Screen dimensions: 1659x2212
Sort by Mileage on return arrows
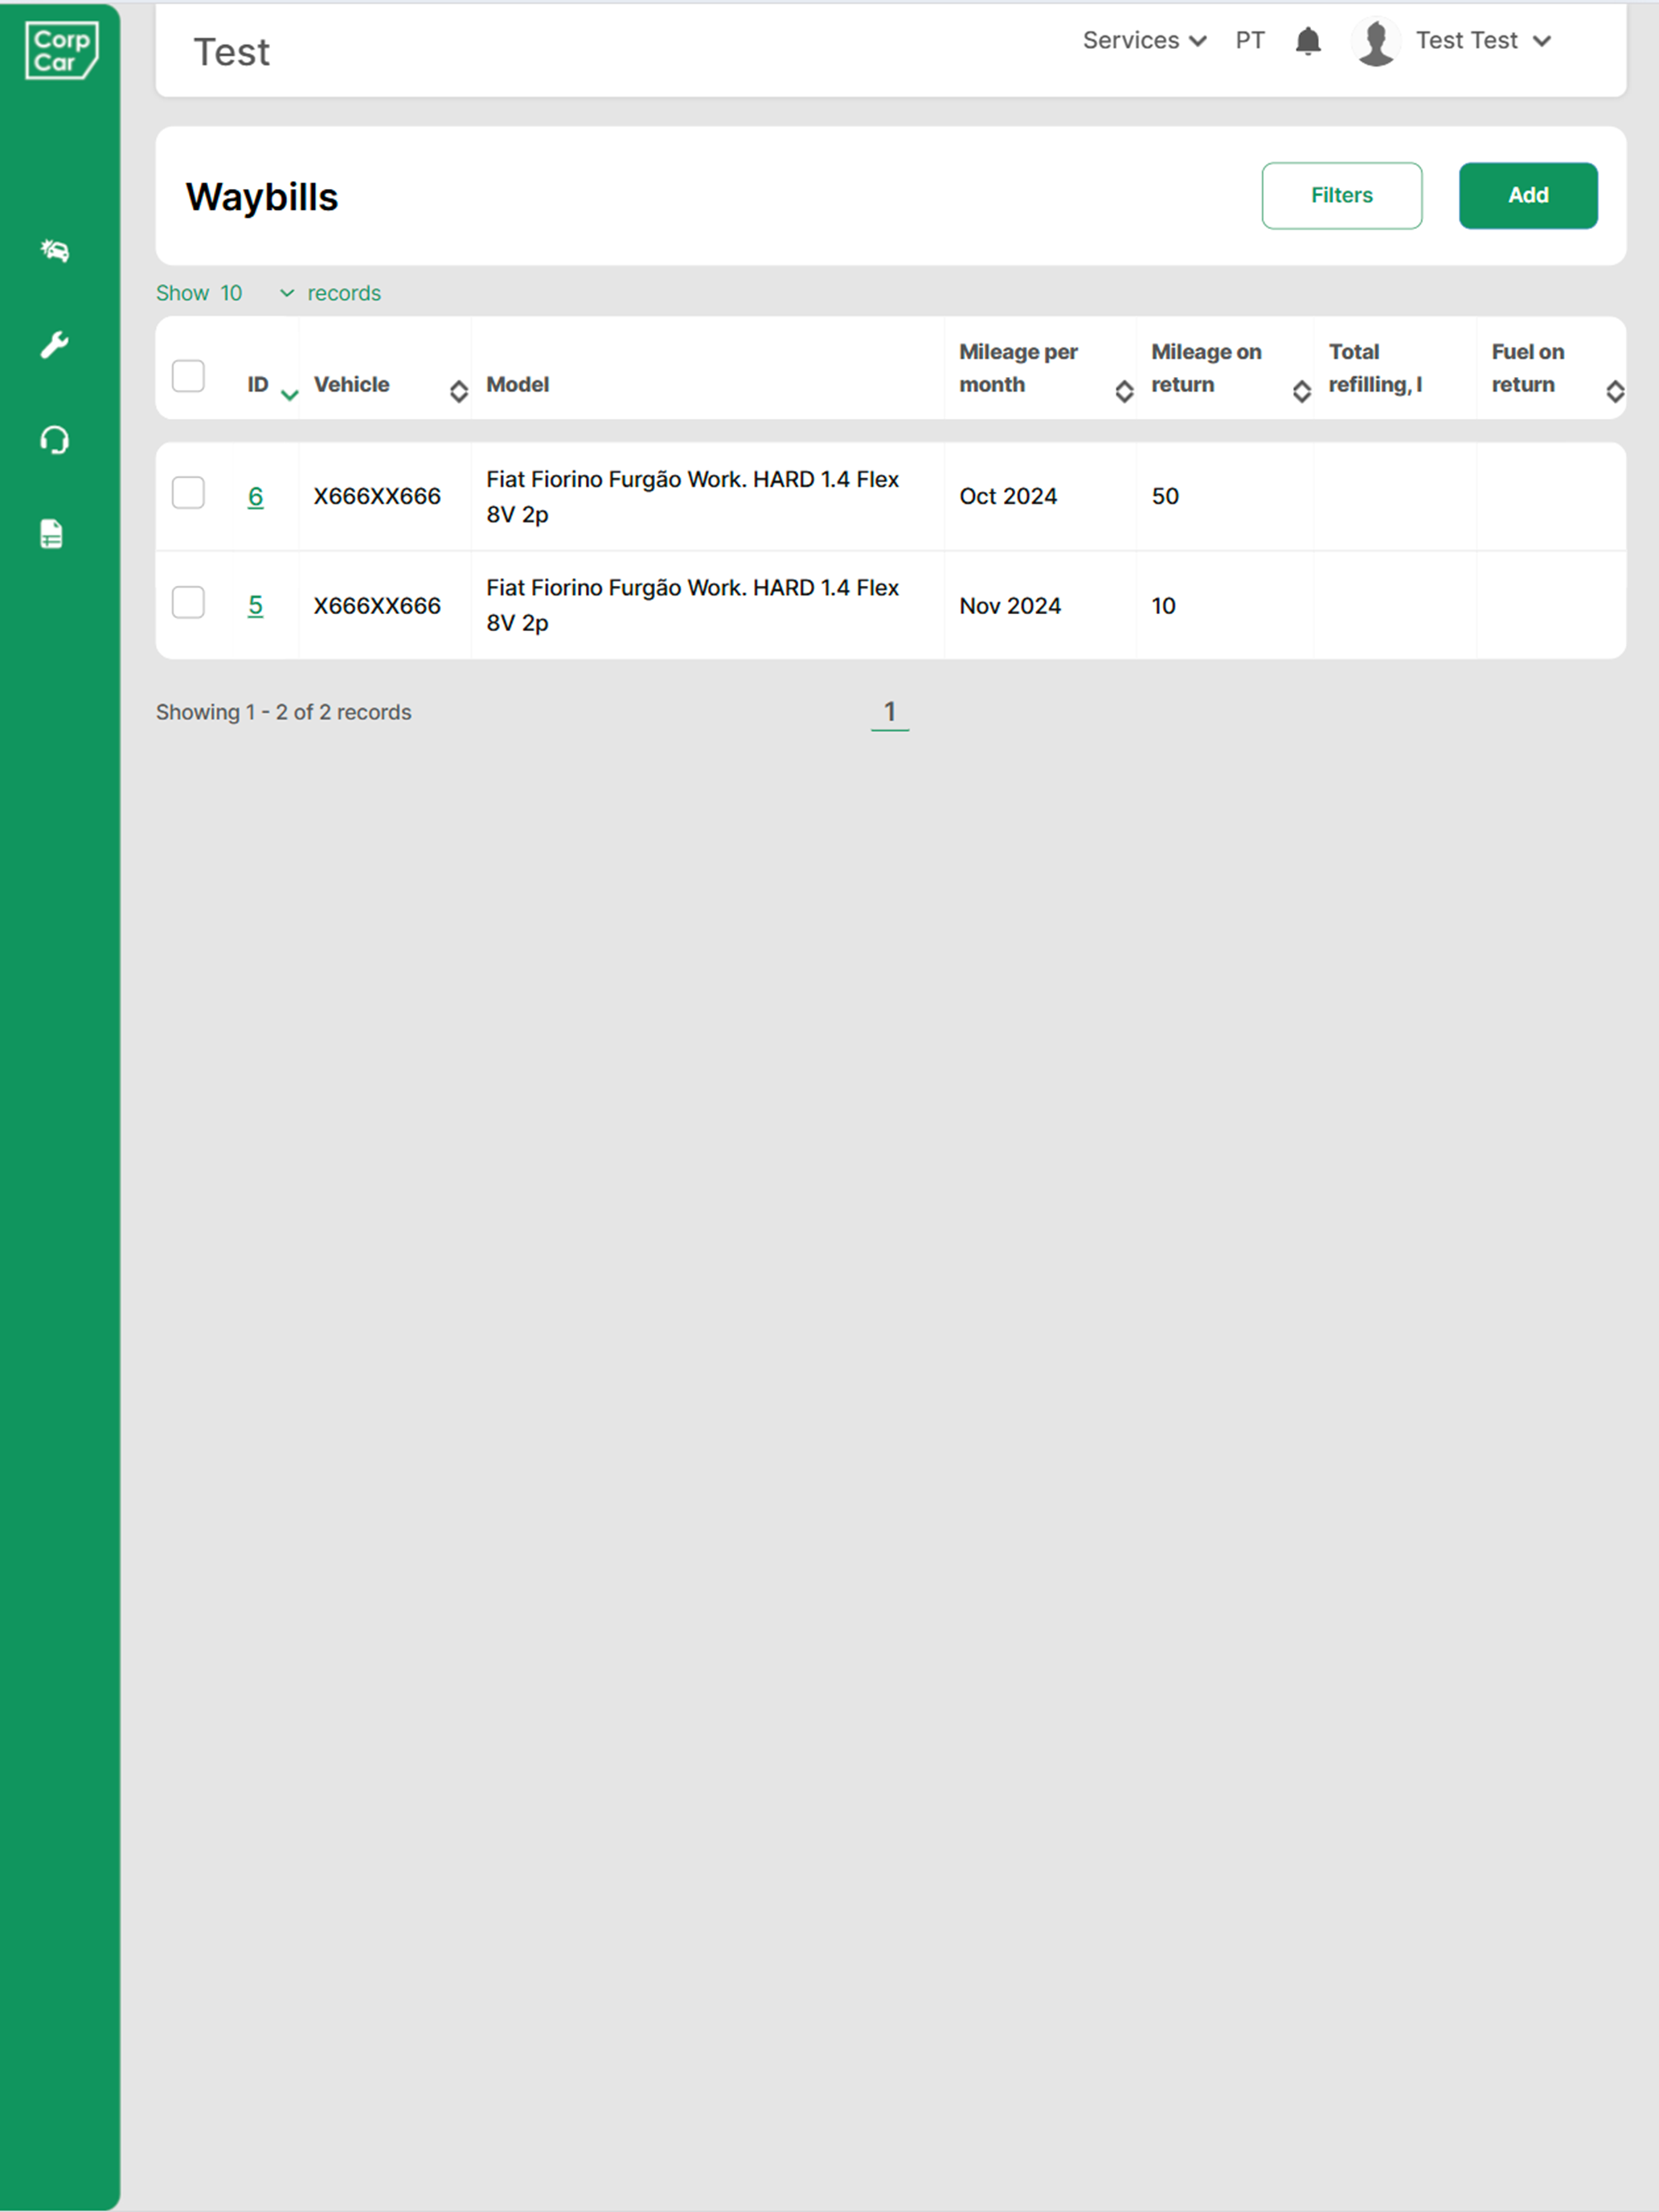pyautogui.click(x=1301, y=391)
